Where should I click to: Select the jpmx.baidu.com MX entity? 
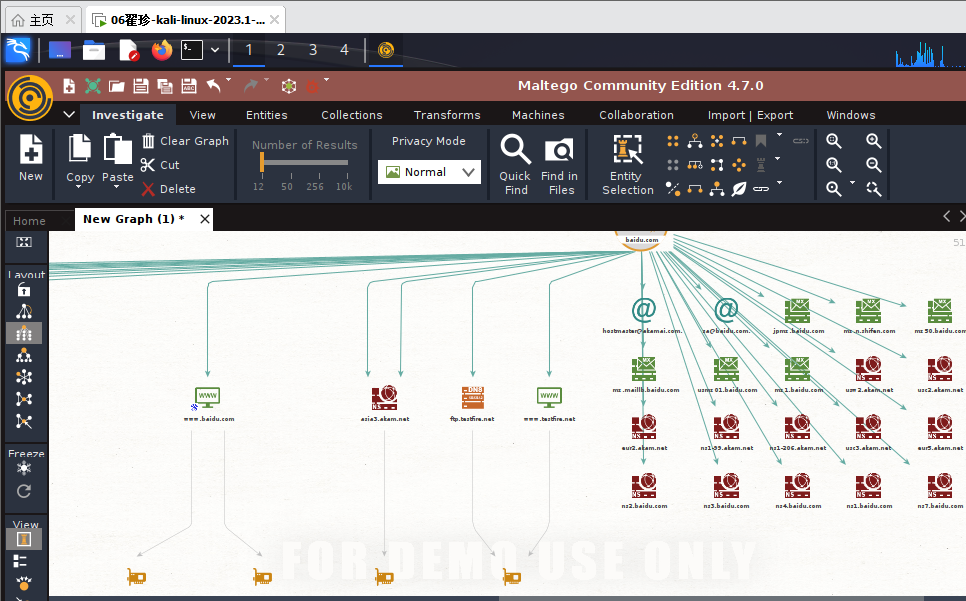click(x=798, y=316)
